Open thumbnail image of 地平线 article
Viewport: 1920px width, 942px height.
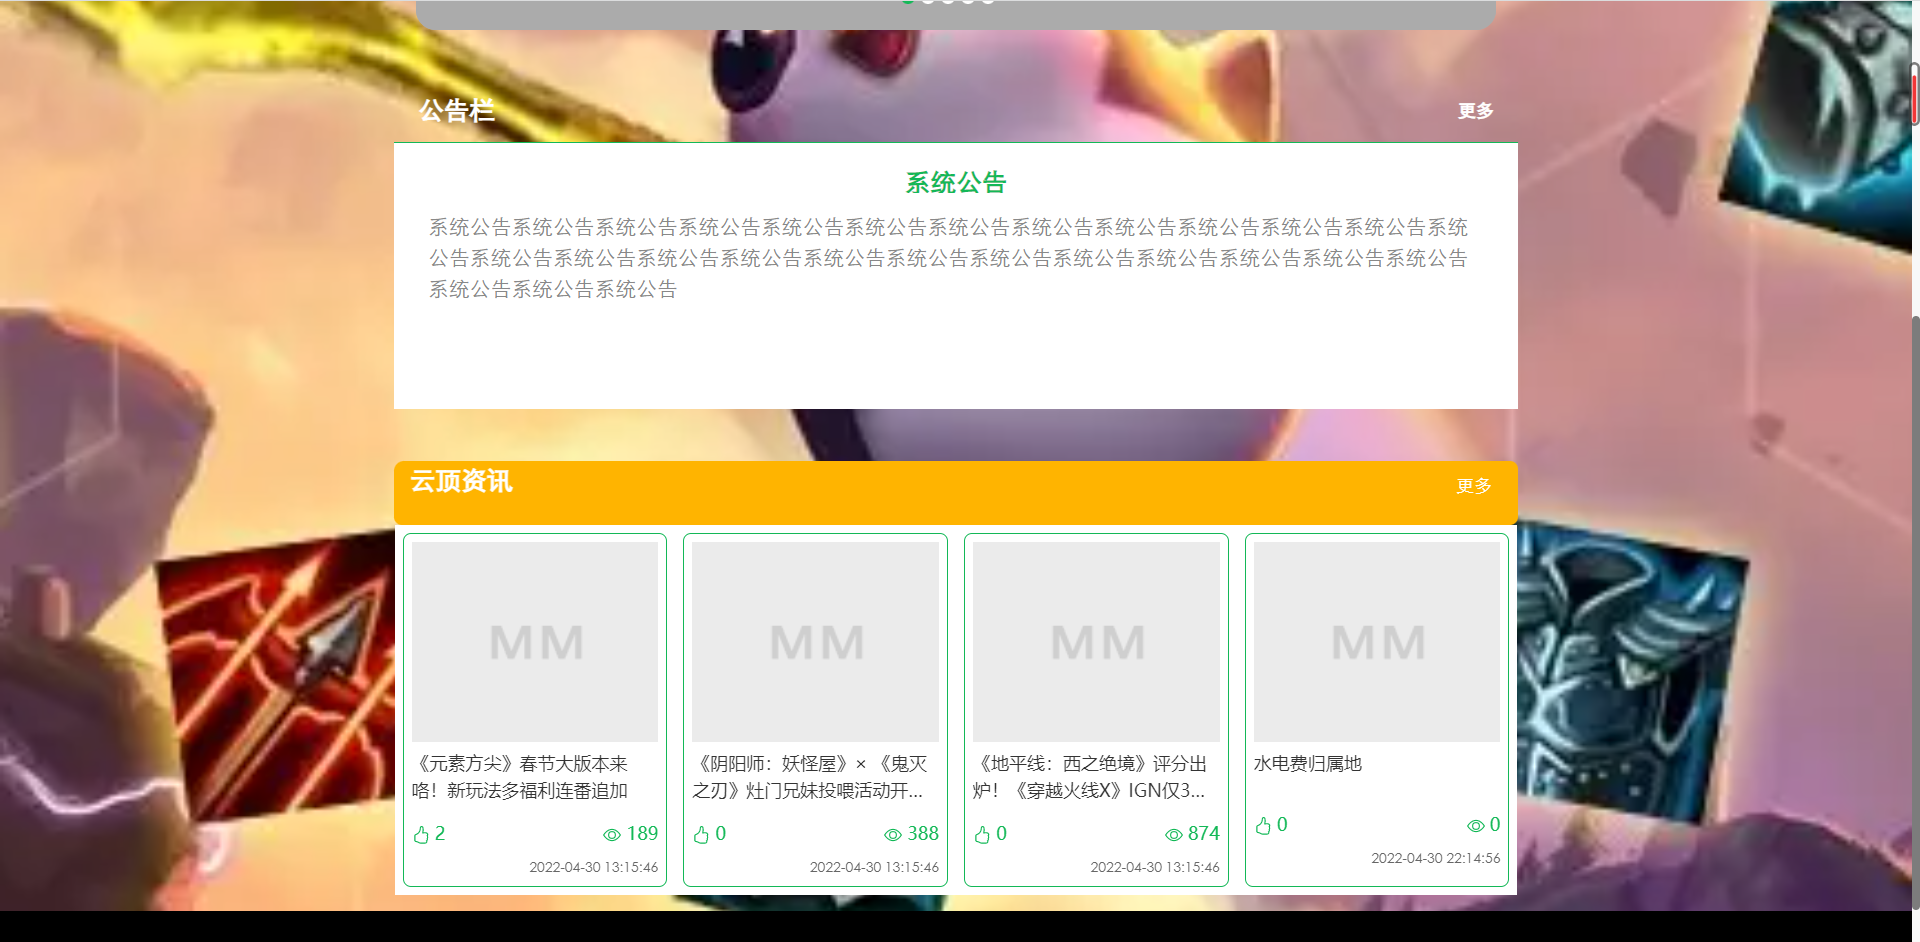coord(1096,641)
